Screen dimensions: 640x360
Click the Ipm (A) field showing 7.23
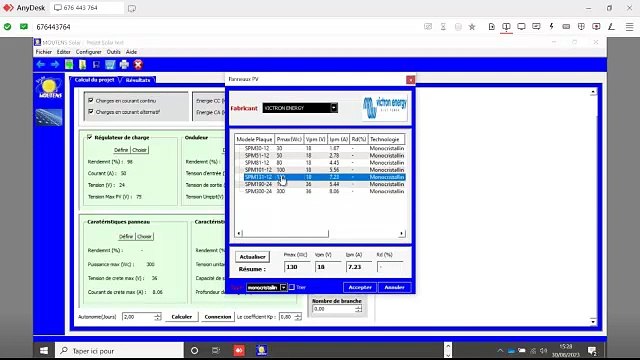(x=359, y=267)
